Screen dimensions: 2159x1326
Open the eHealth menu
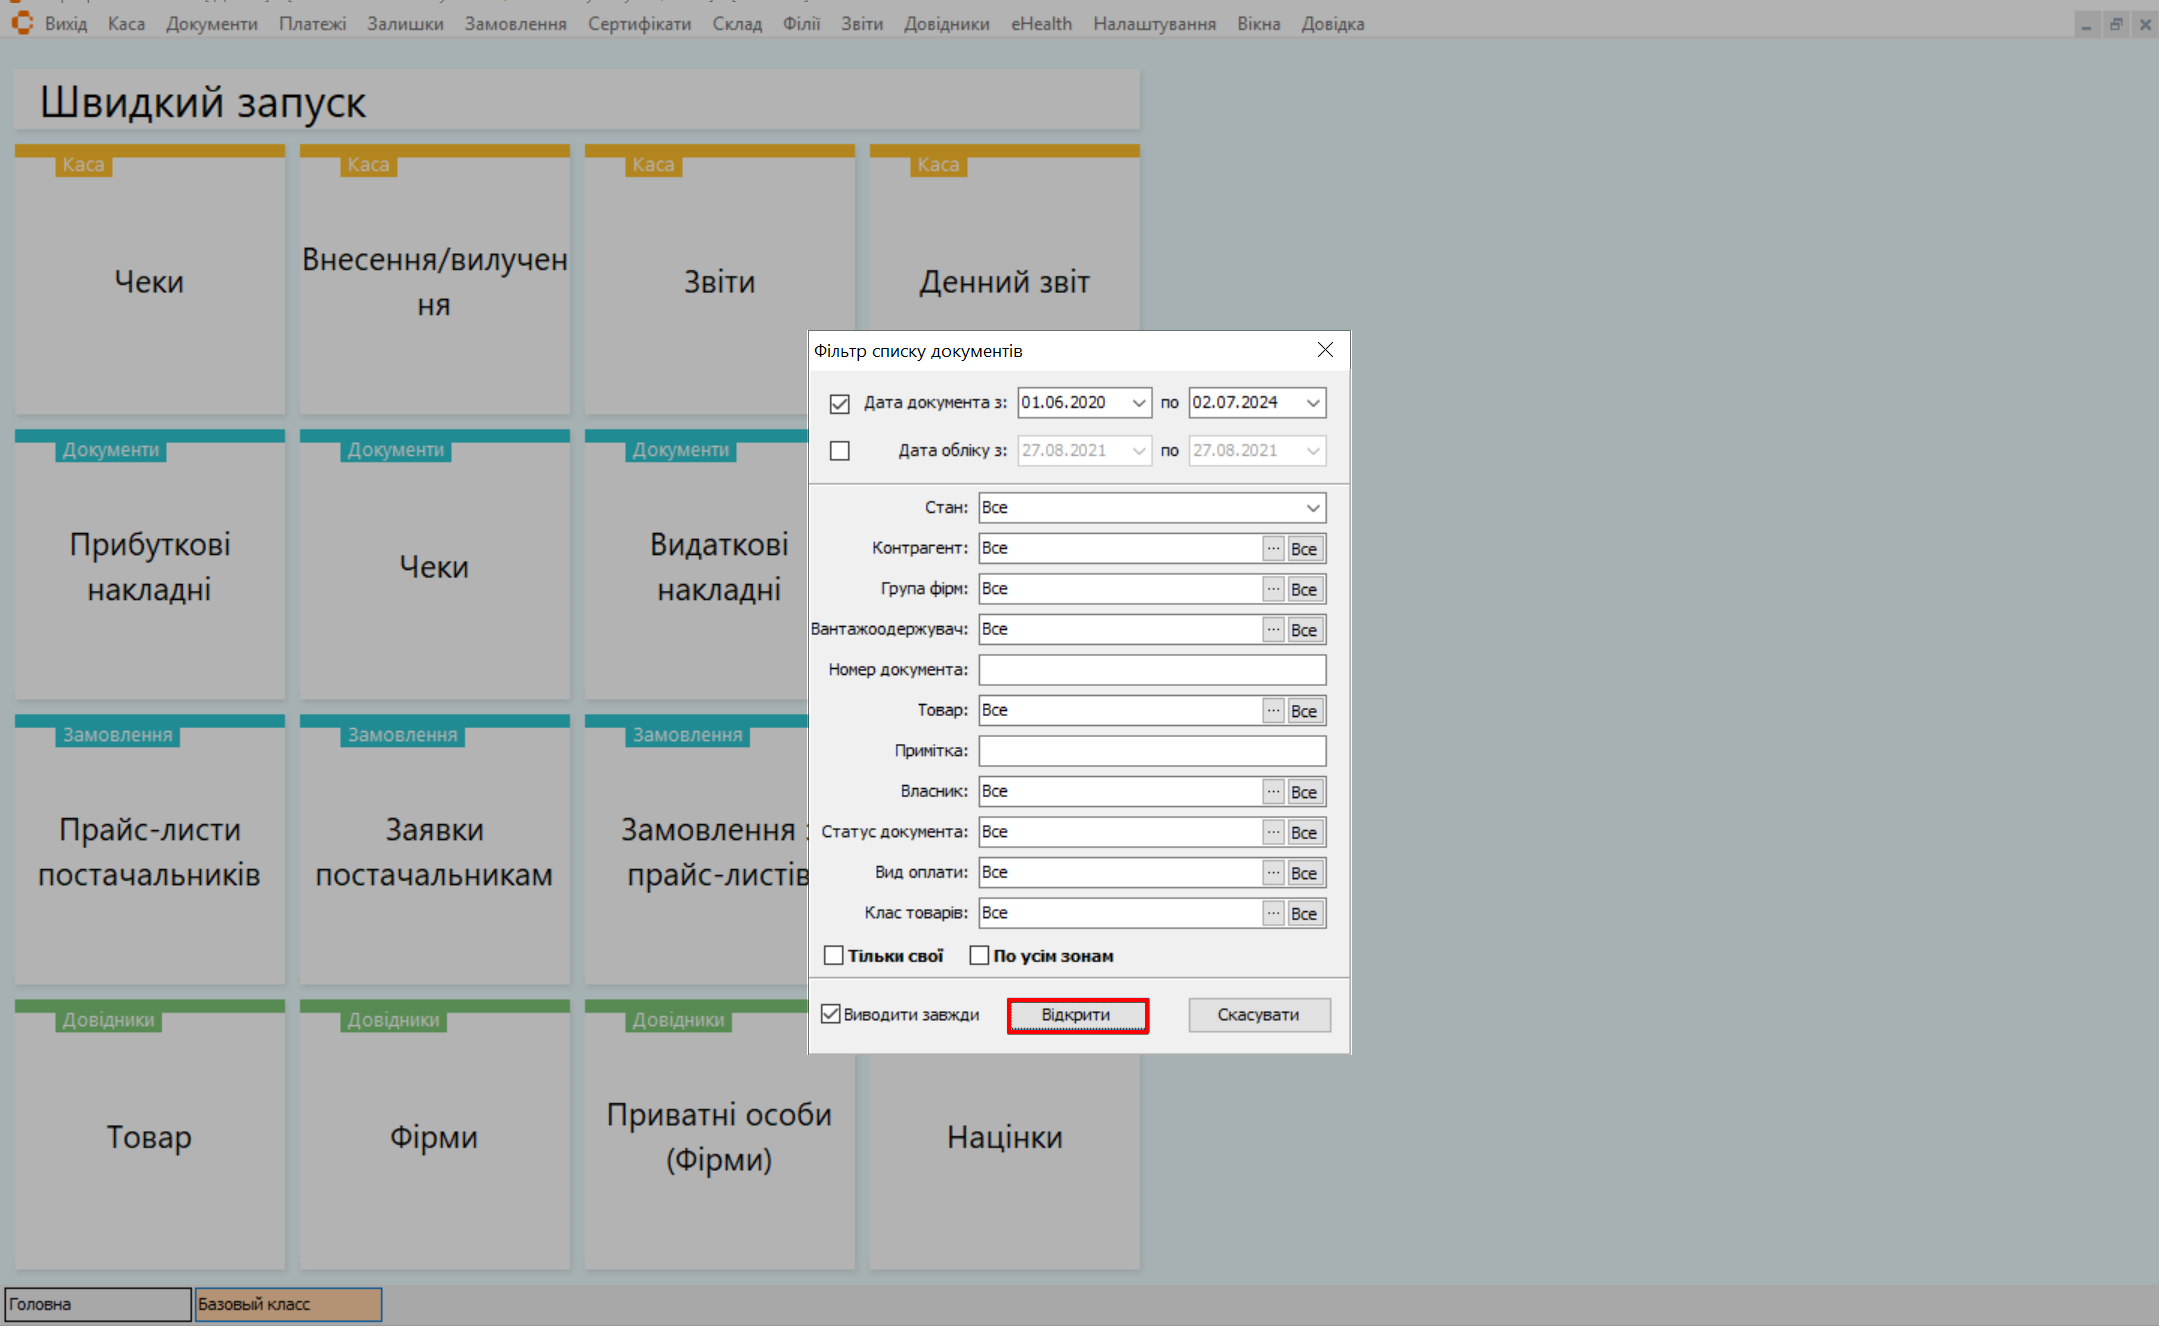click(1040, 24)
